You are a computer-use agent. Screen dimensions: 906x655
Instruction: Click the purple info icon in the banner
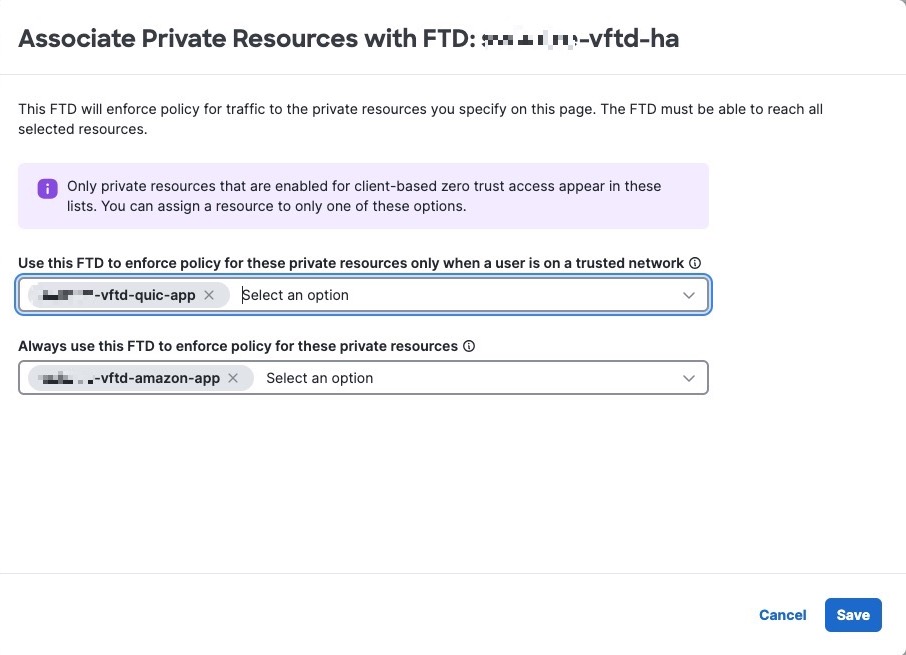(47, 188)
